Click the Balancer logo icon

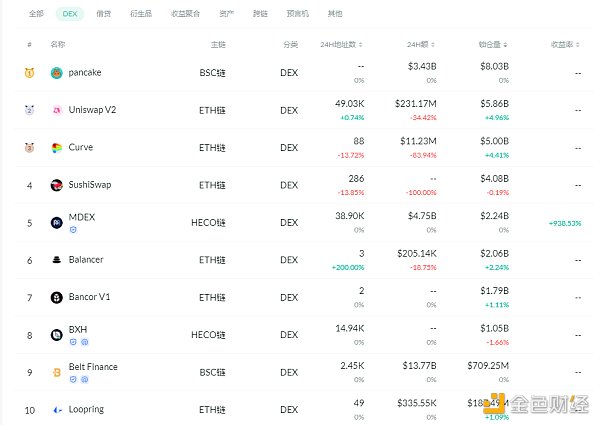click(57, 260)
